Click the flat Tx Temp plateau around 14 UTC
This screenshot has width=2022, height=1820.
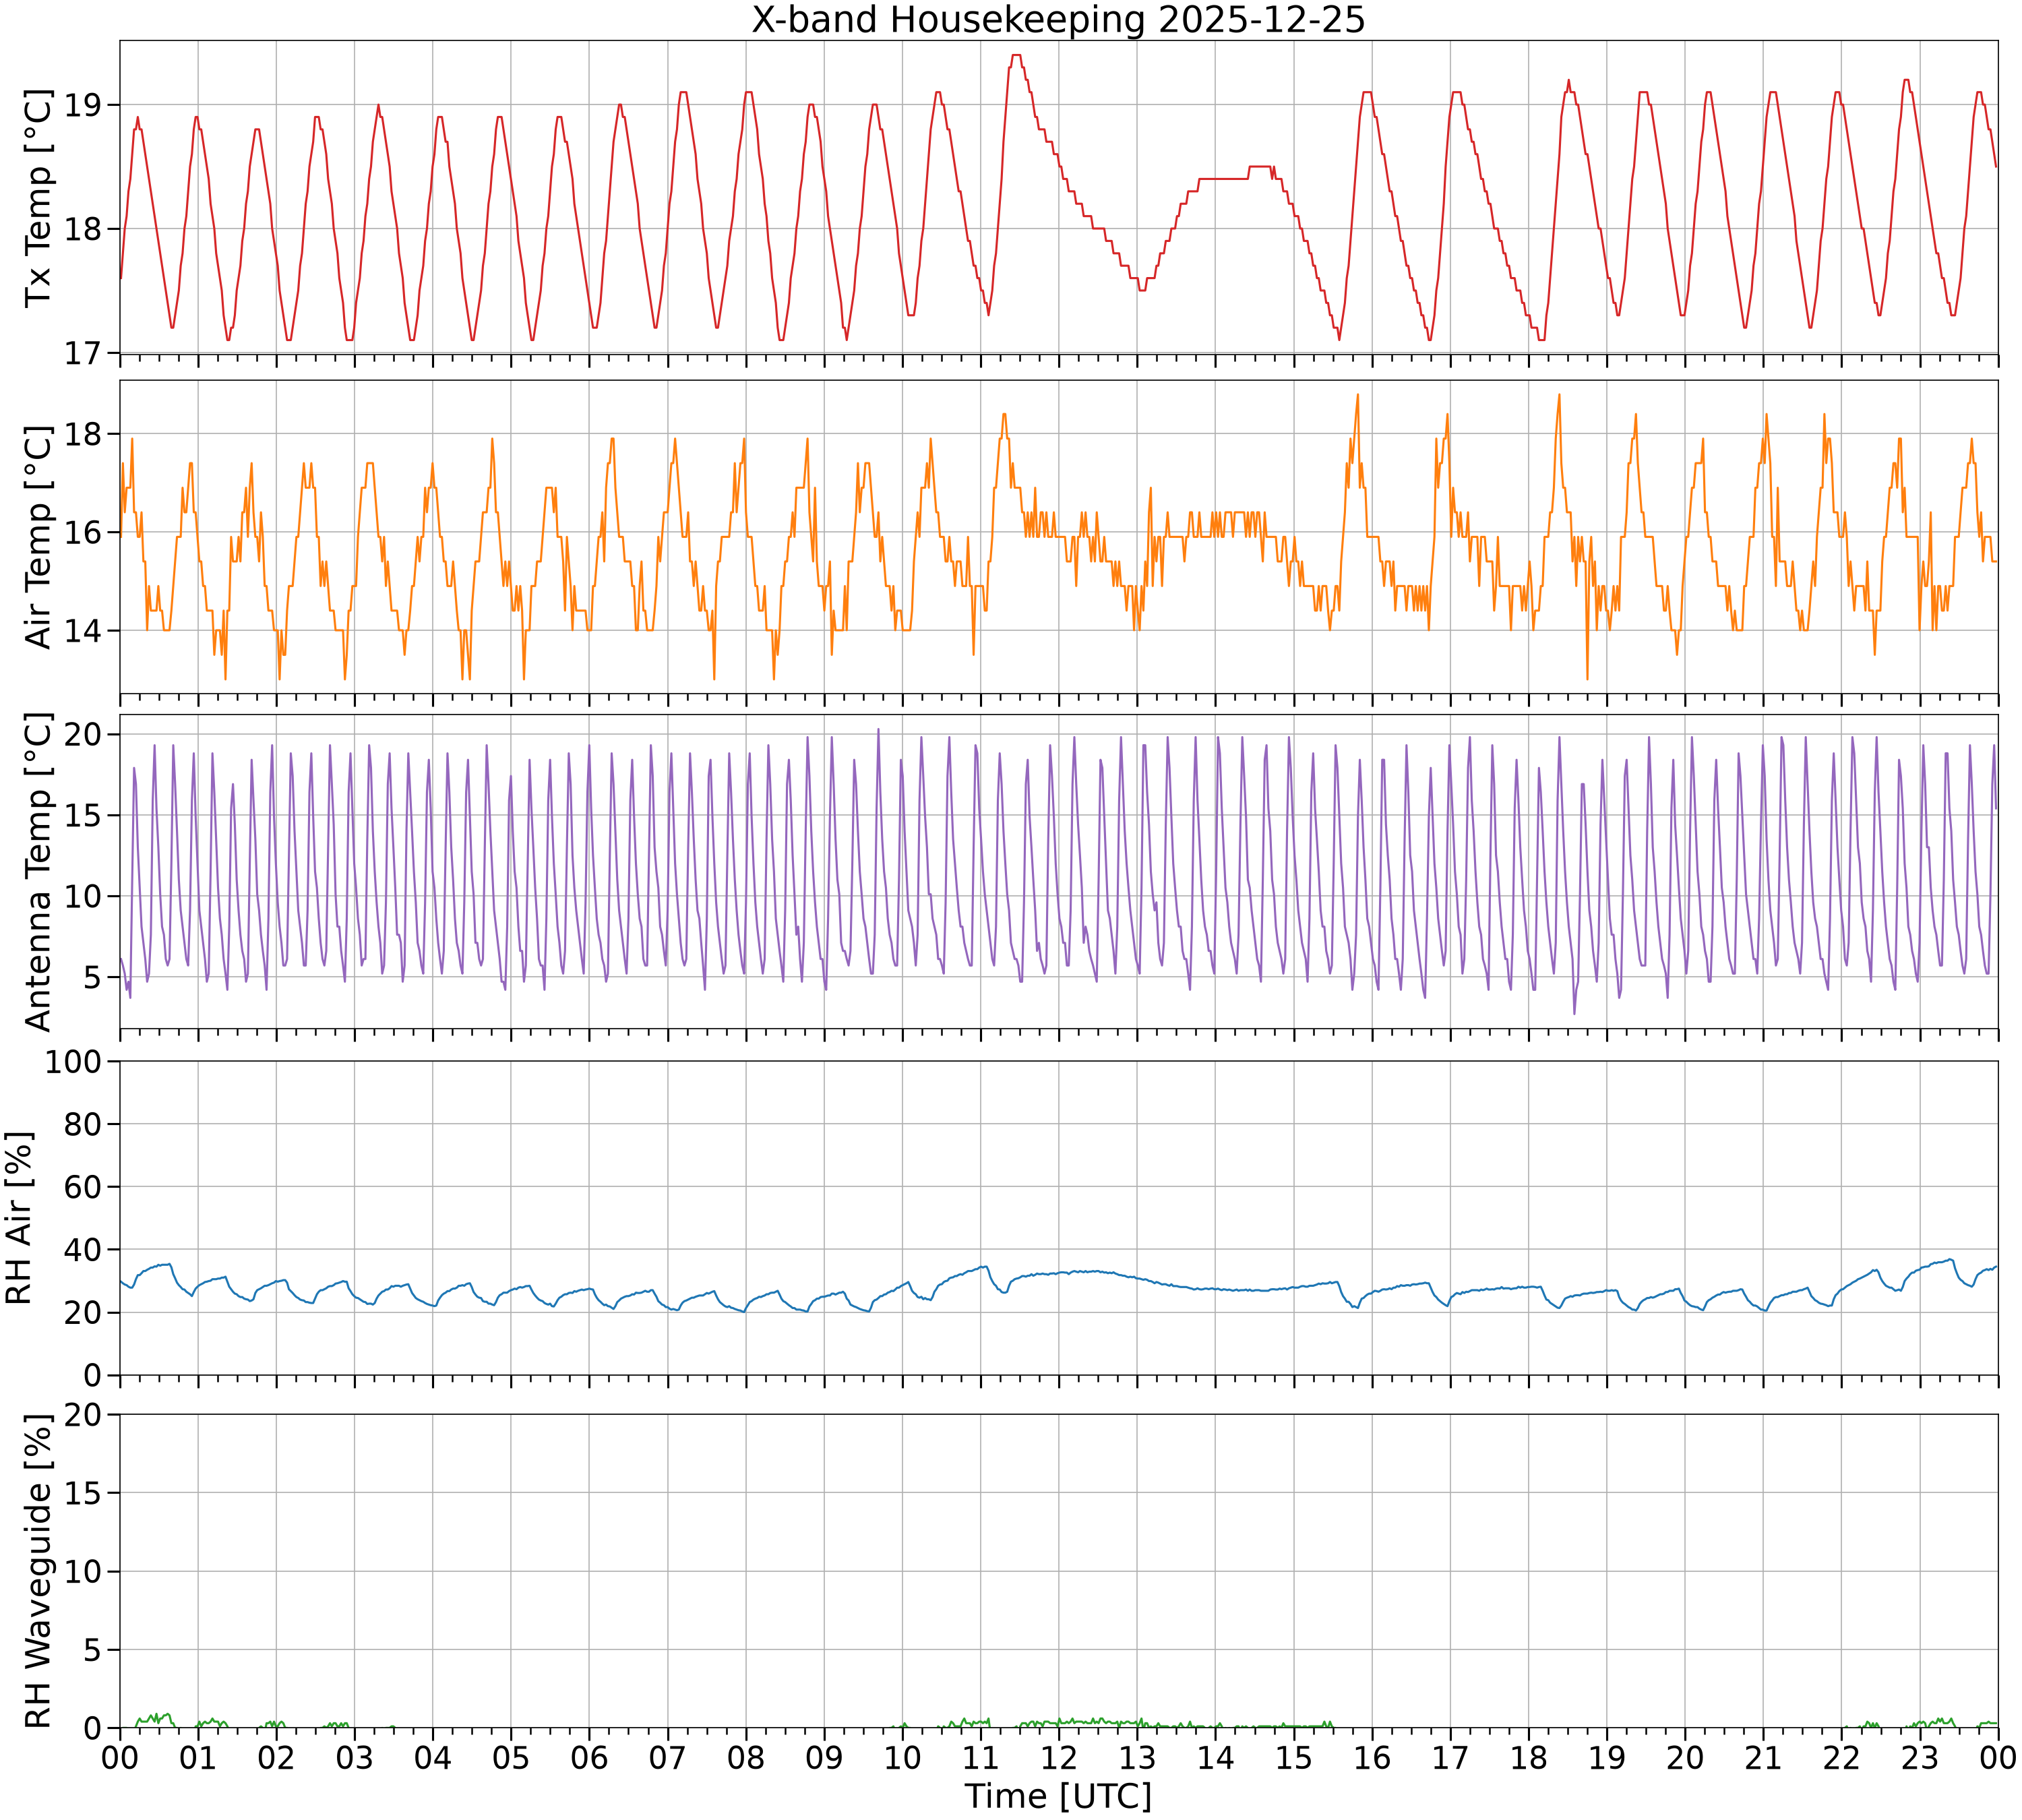(1224, 178)
